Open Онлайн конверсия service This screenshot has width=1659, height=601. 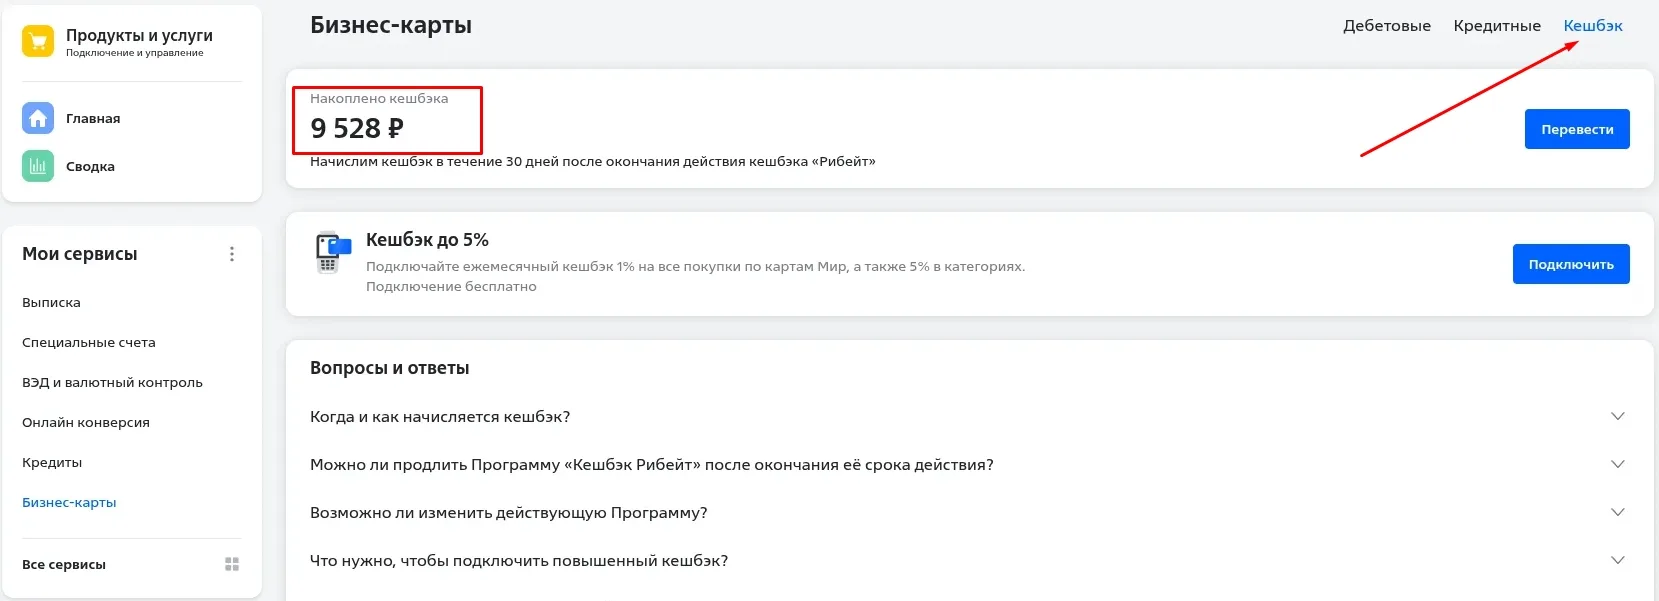click(86, 422)
